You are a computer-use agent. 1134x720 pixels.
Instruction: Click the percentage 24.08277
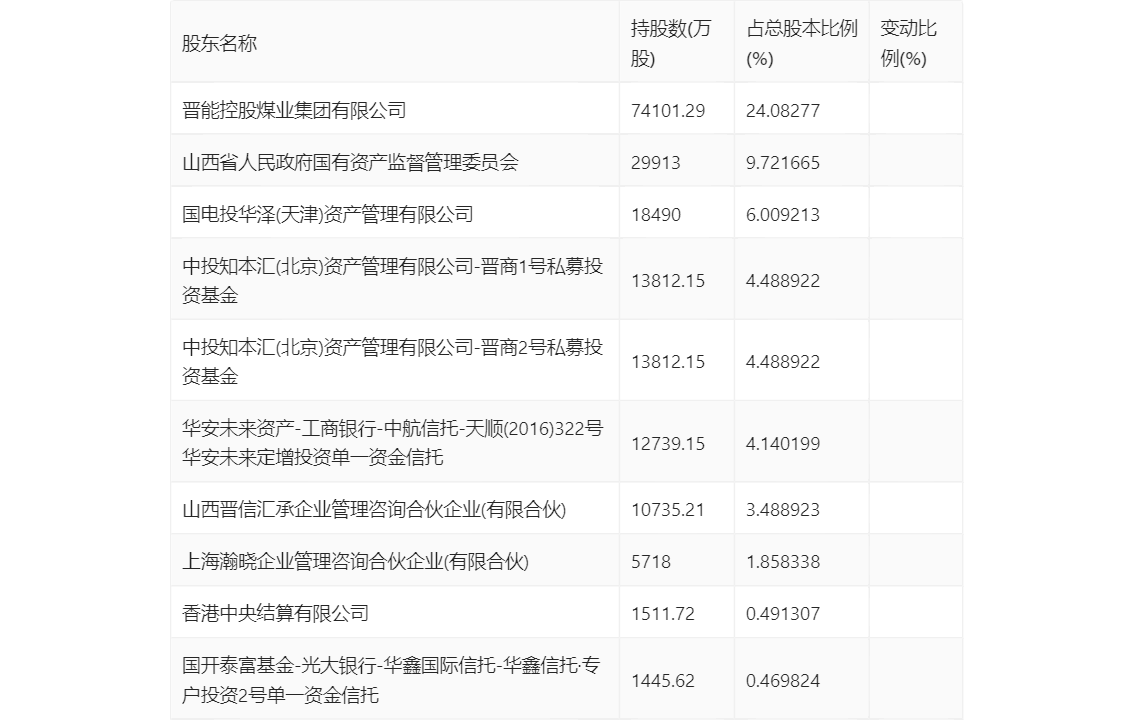point(783,111)
